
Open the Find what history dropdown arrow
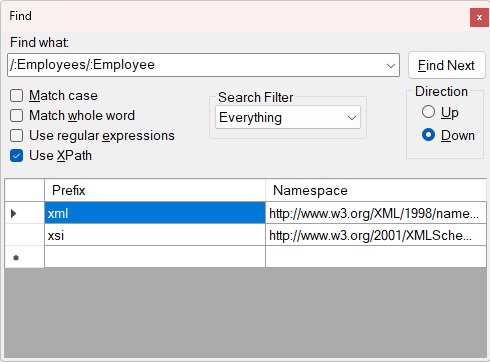pos(391,65)
